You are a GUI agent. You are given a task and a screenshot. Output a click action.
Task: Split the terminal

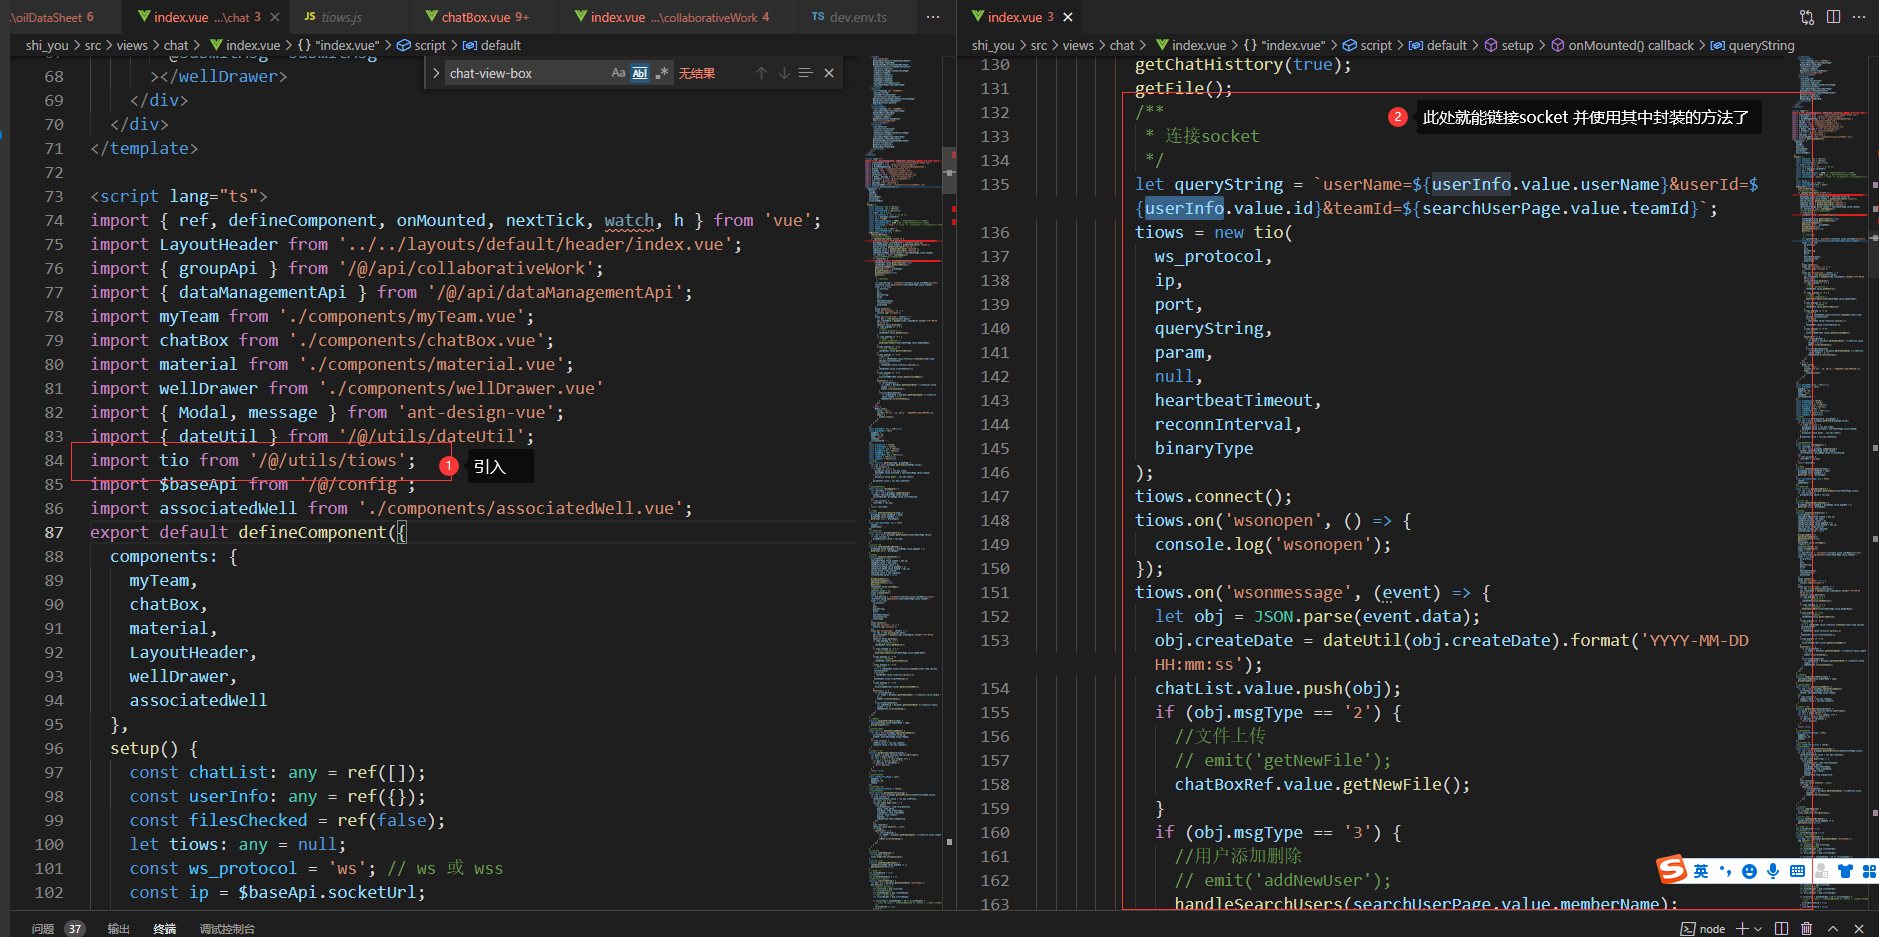point(1781,928)
